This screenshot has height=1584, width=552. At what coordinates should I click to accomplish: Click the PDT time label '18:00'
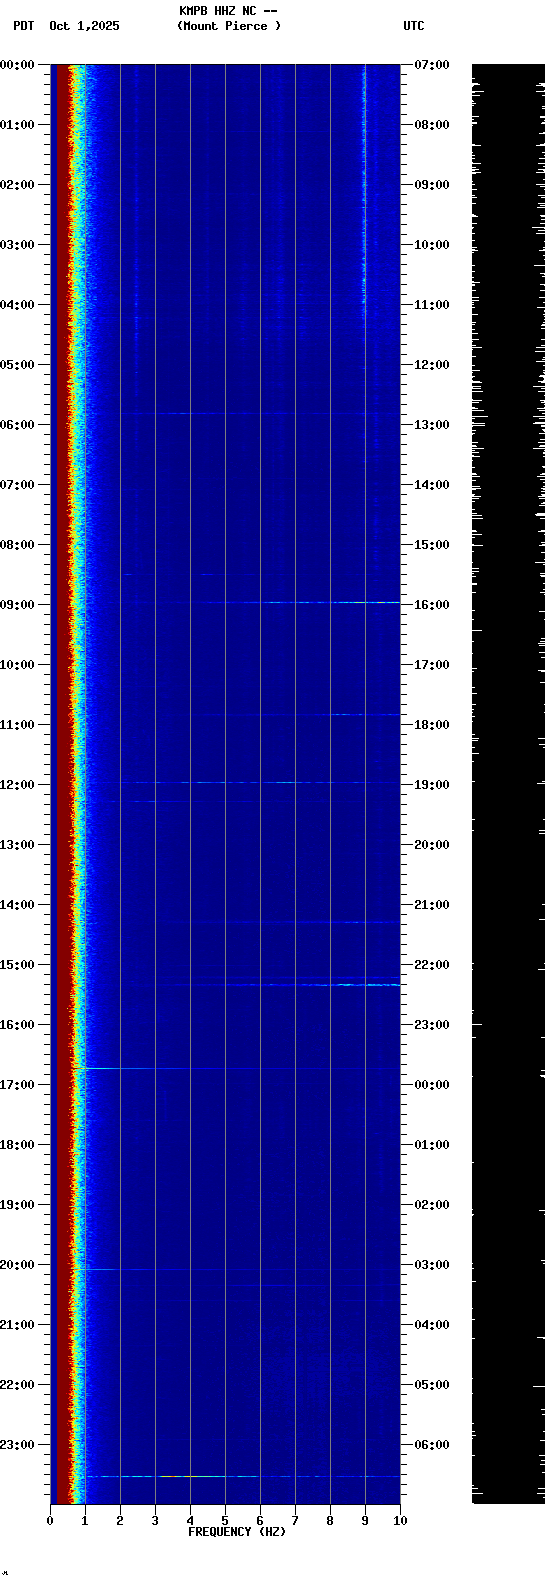click(x=17, y=1145)
